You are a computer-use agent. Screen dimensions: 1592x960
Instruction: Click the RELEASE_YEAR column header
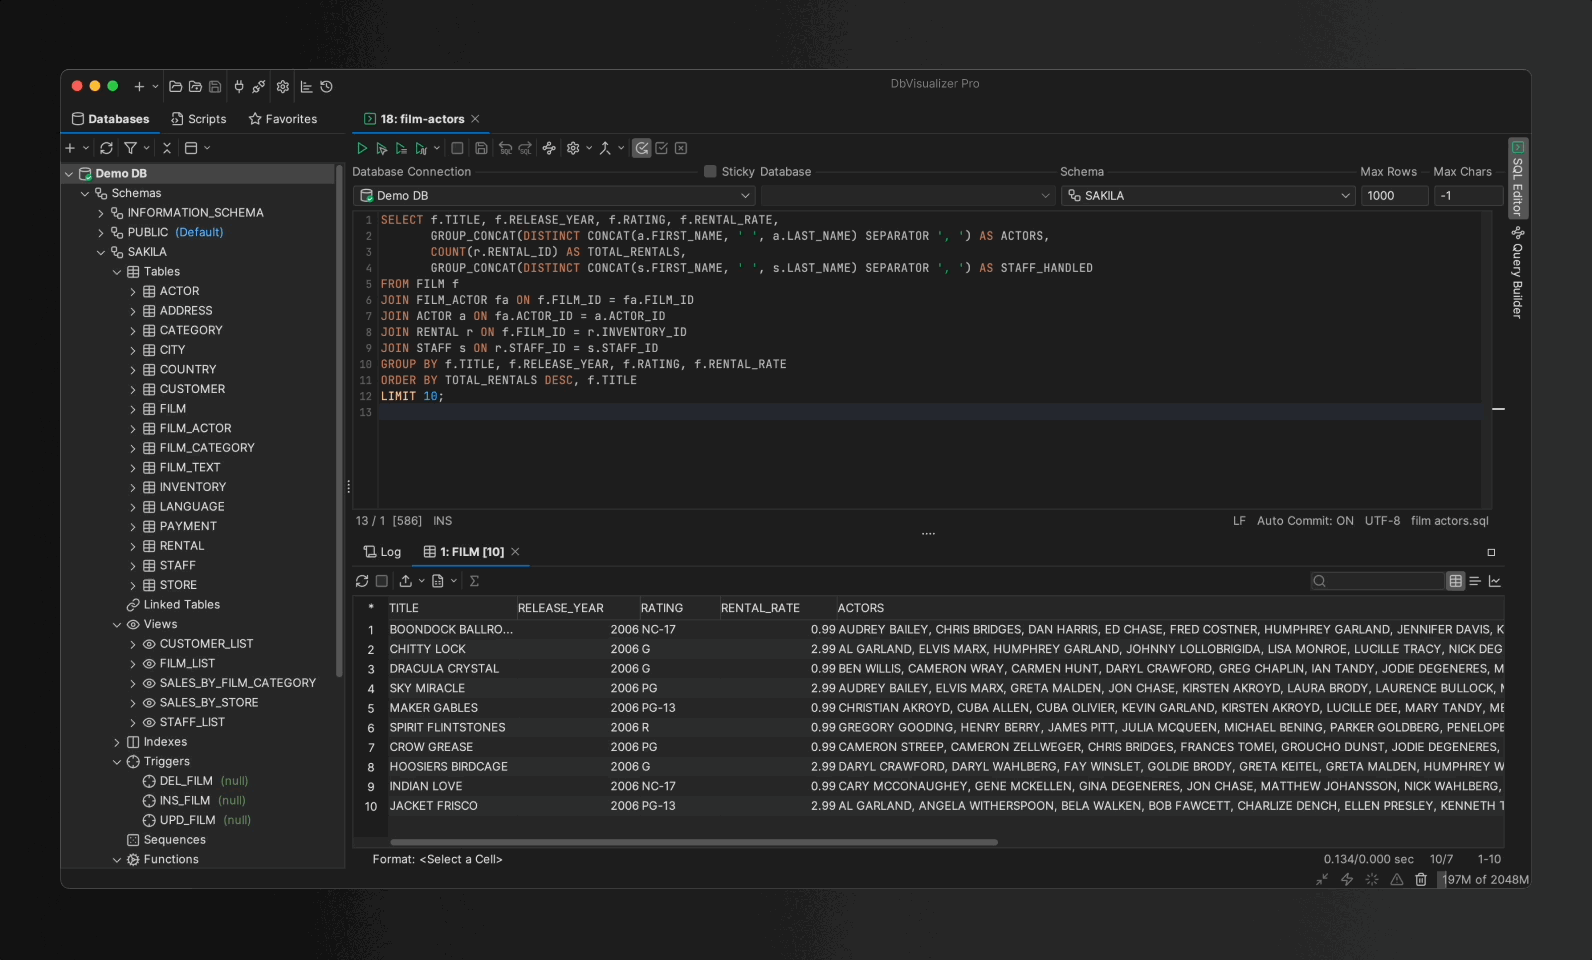coord(561,608)
